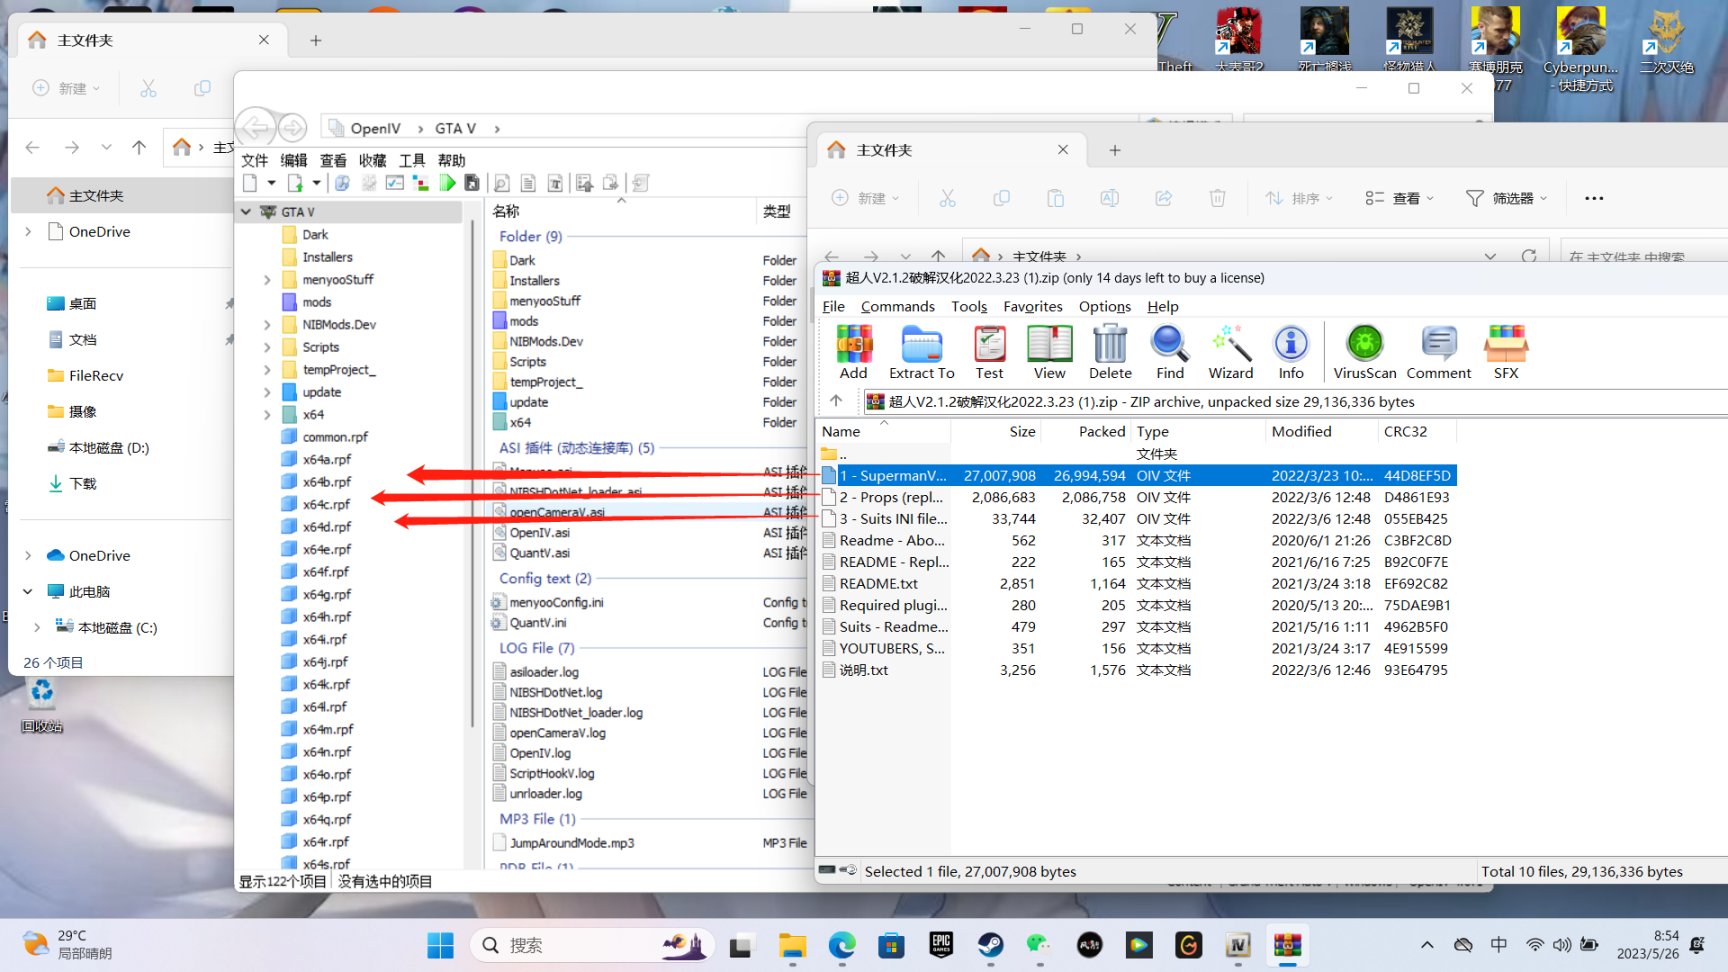Open the 筛选器 filter dropdown in front Explorer

click(1506, 198)
